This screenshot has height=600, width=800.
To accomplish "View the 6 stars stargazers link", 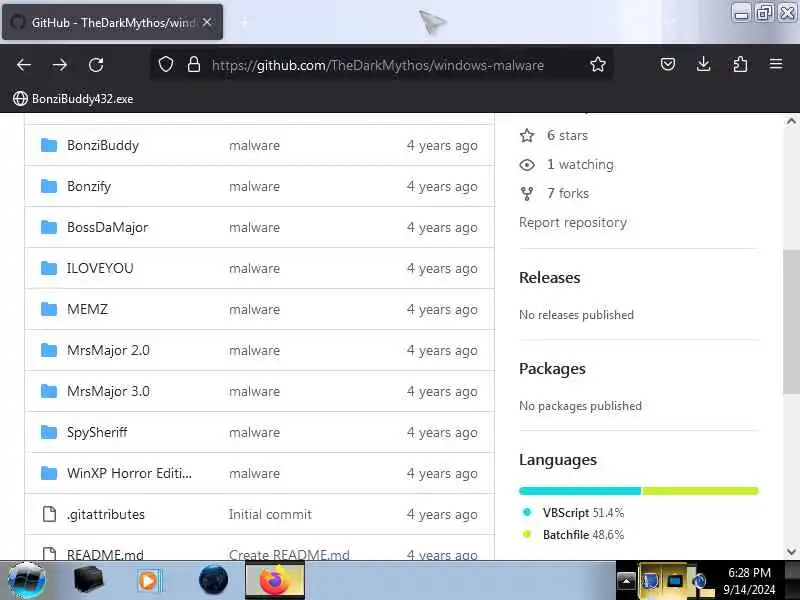I will click(x=567, y=135).
